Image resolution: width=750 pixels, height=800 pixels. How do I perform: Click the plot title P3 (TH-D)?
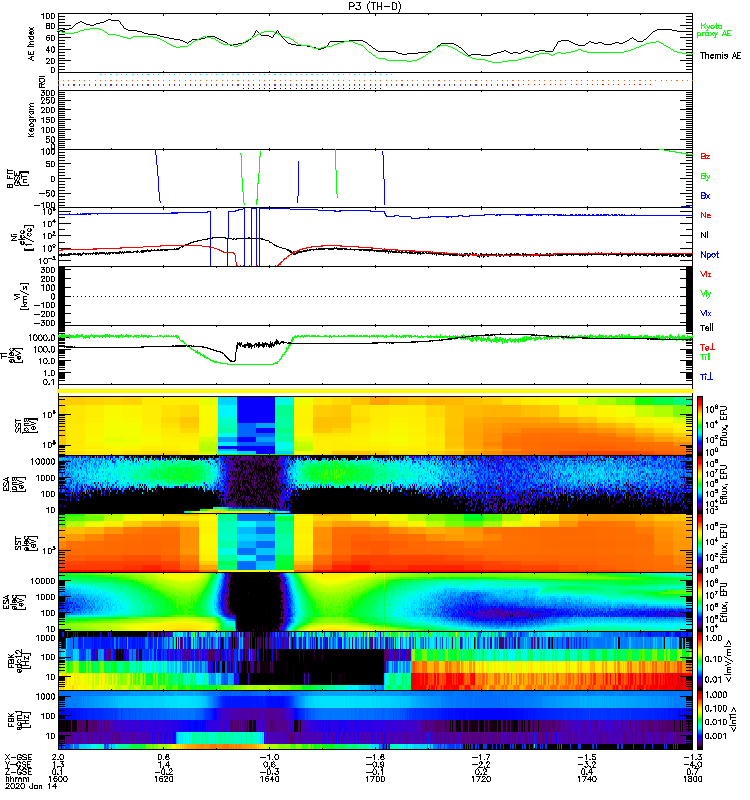(375, 6)
